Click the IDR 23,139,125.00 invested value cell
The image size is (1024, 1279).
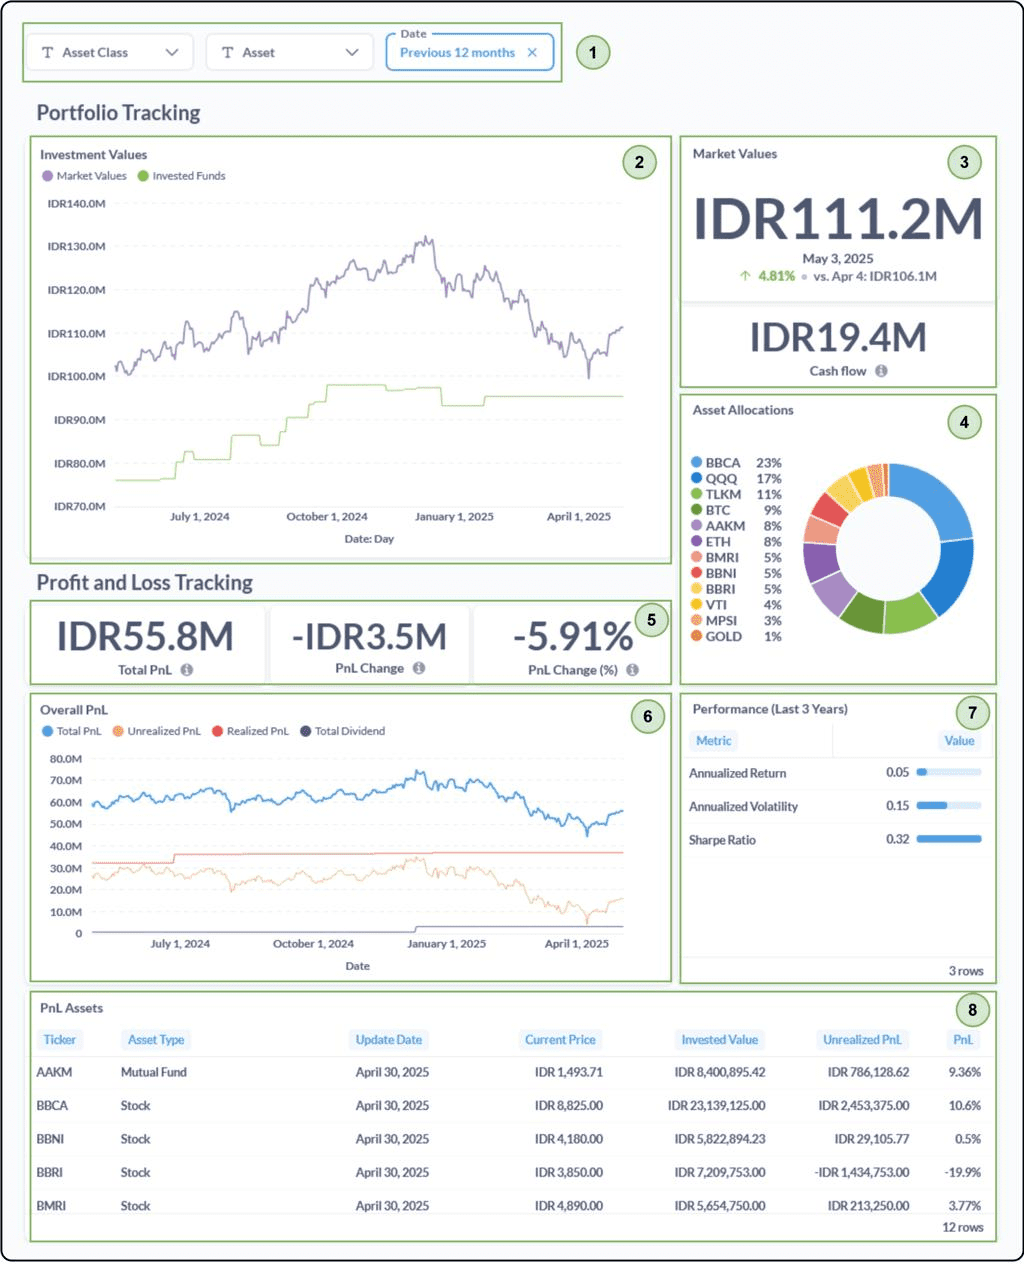tap(717, 1106)
